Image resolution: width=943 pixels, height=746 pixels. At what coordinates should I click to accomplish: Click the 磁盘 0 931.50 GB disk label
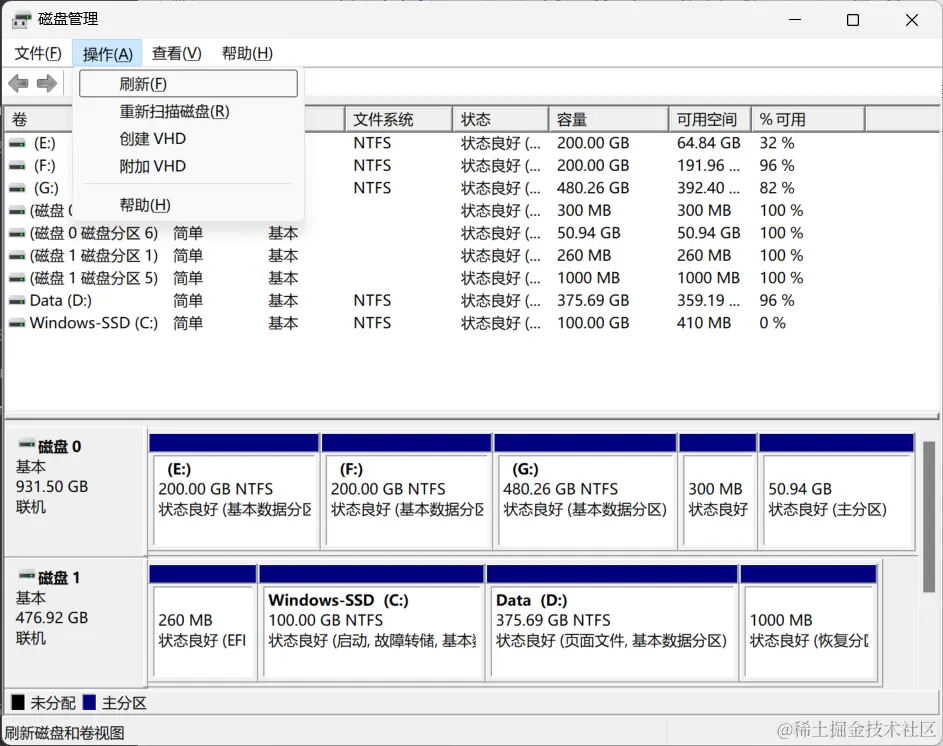[75, 492]
